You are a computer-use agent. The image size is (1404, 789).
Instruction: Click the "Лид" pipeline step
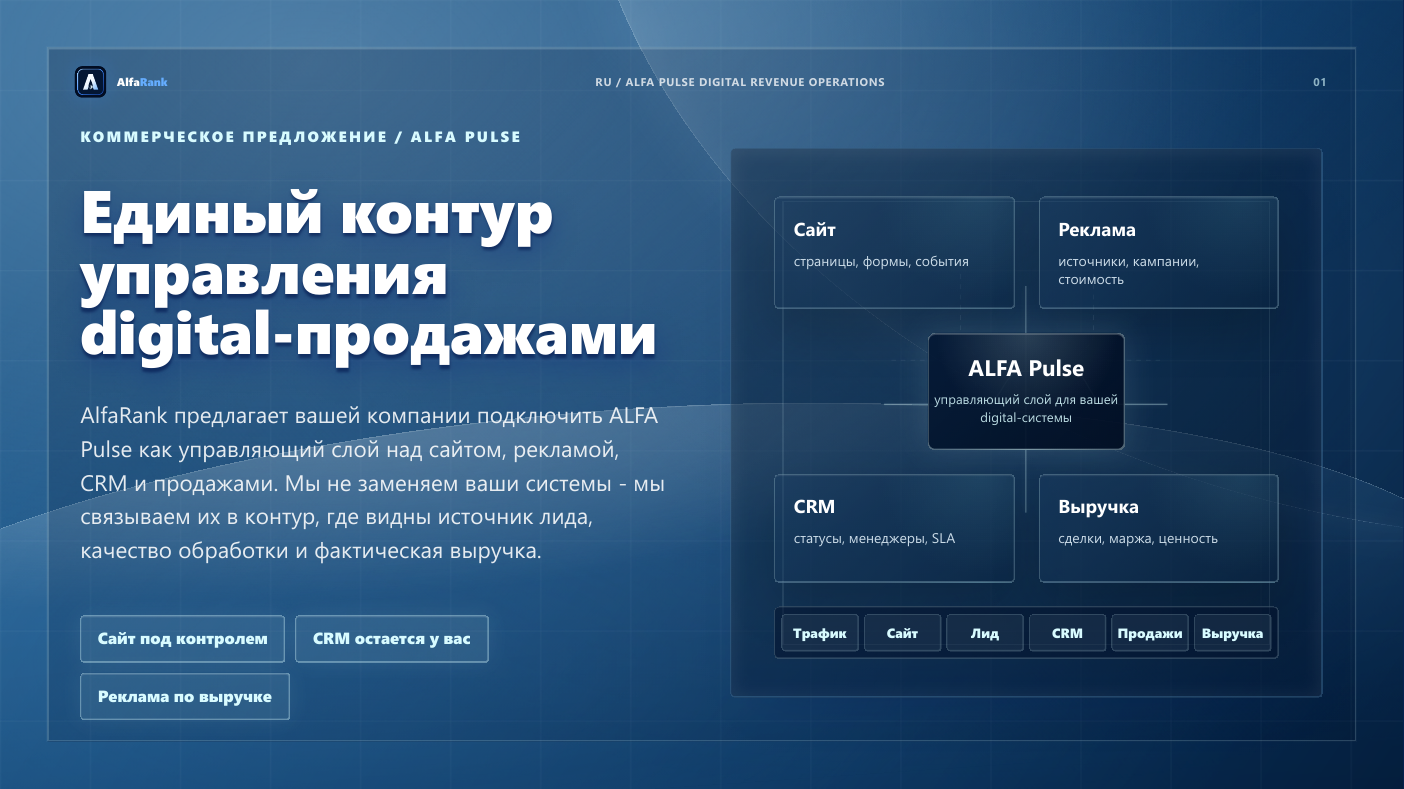coord(985,633)
